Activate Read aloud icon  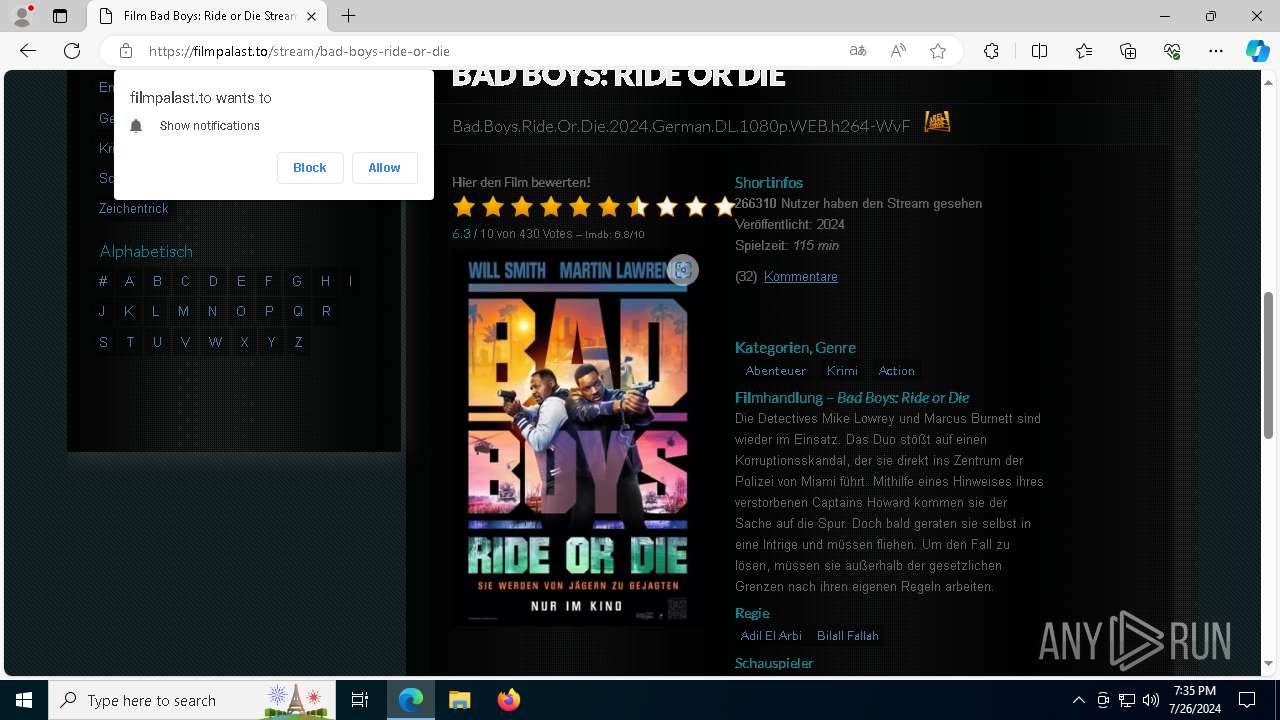tap(898, 51)
